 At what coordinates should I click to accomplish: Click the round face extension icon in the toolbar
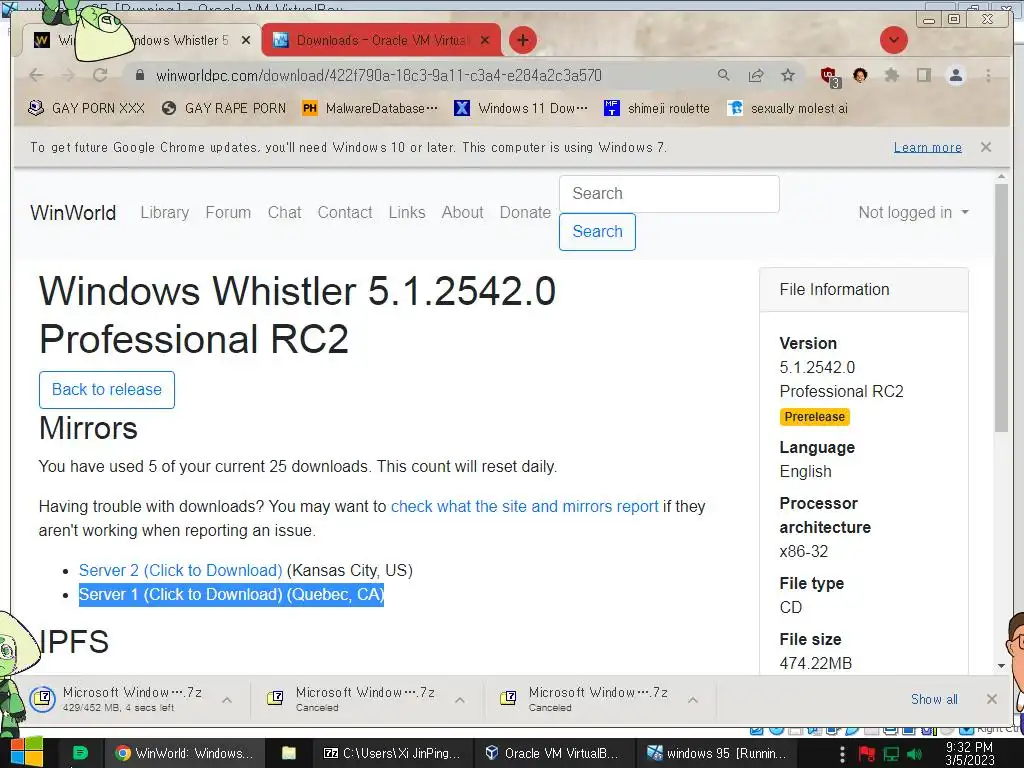pos(860,75)
